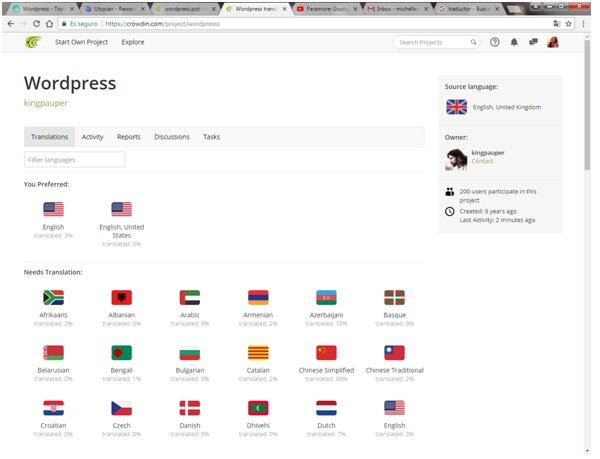This screenshot has width=600, height=459.
Task: Select the Belarusian flag
Action: point(54,353)
